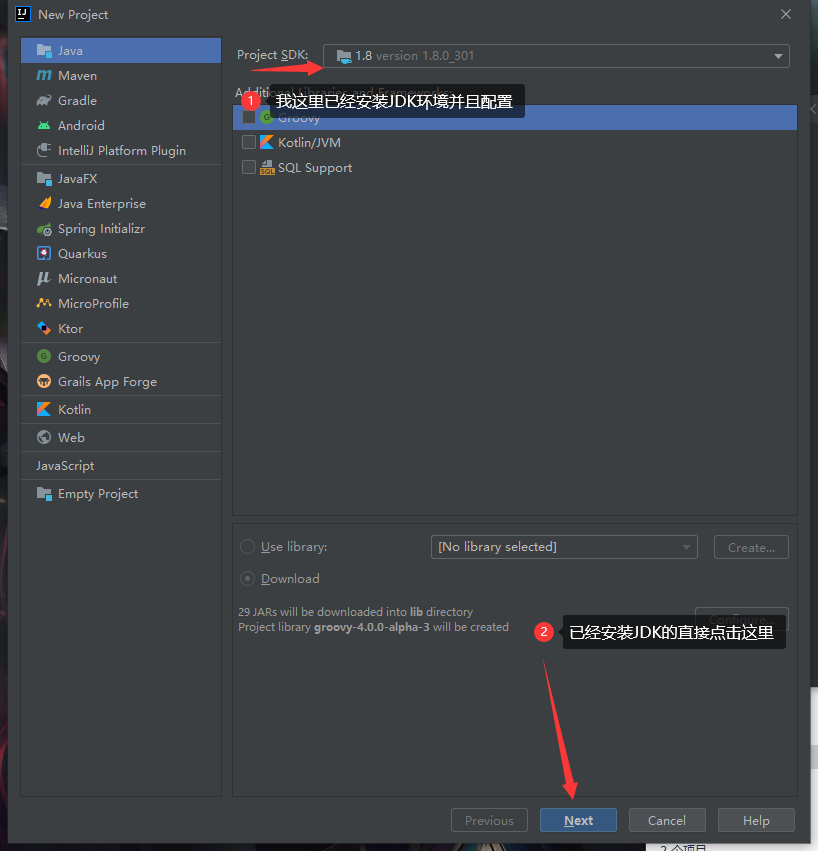
Task: Select the Download radio button
Action: (248, 579)
